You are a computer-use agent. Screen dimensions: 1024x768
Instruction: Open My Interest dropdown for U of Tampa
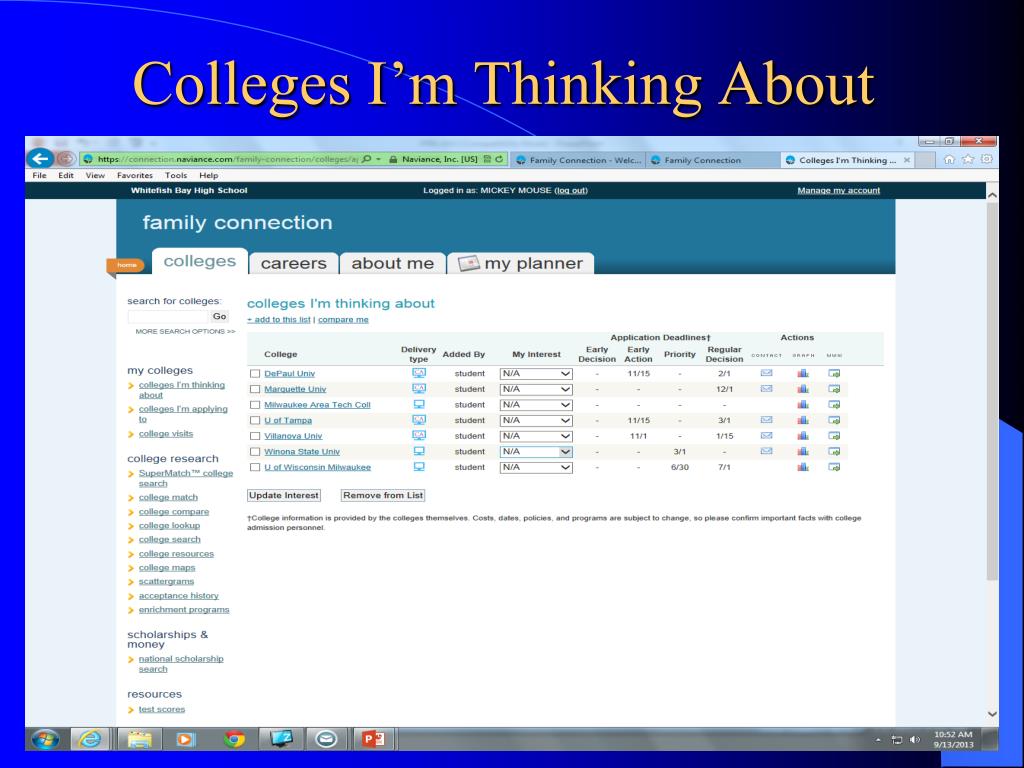(536, 421)
